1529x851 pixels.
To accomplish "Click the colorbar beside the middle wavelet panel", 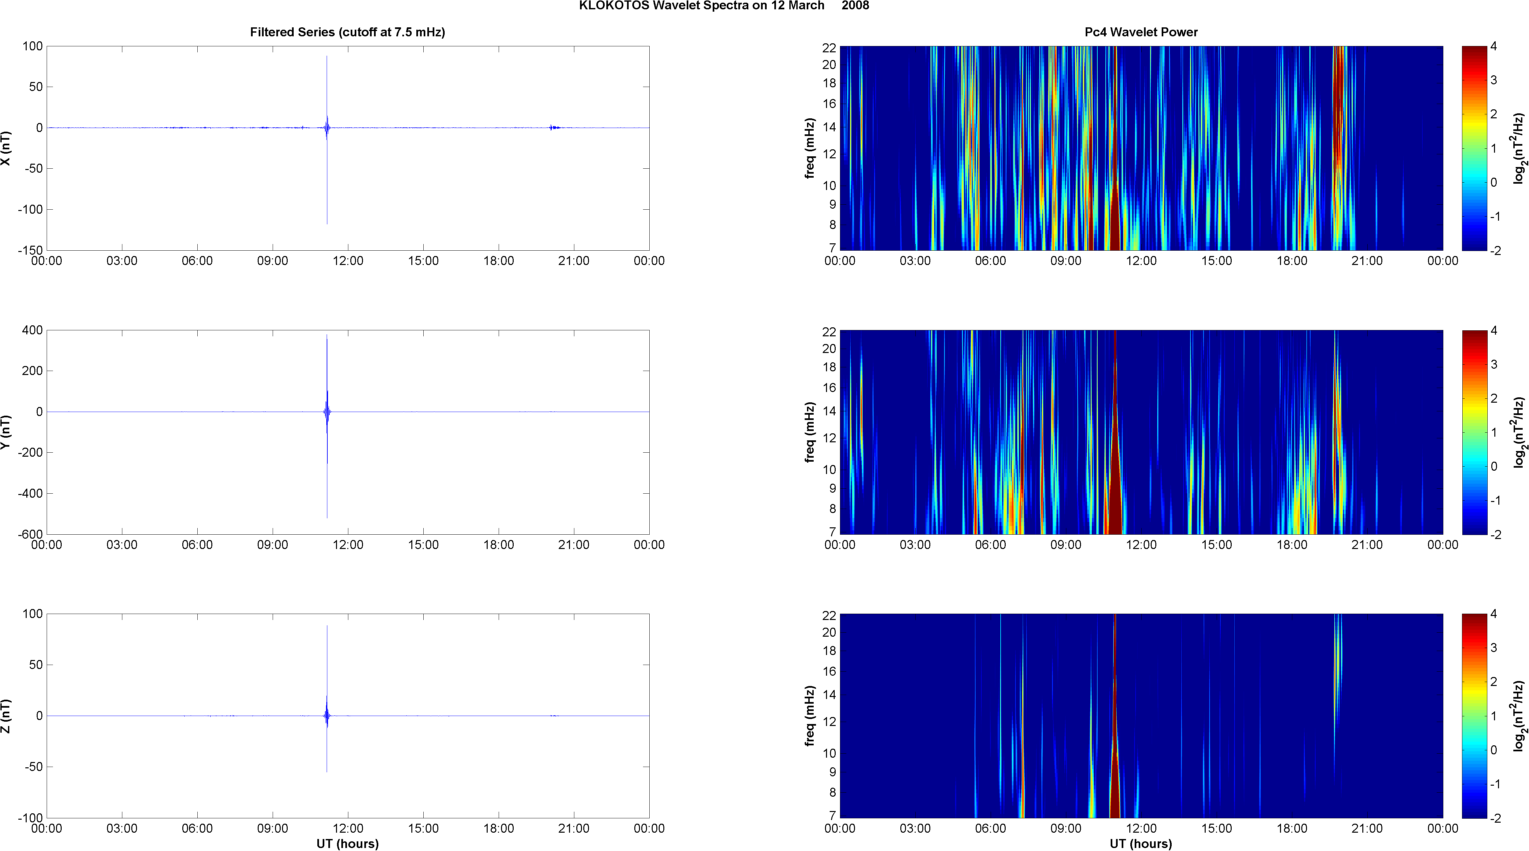I will click(1474, 432).
